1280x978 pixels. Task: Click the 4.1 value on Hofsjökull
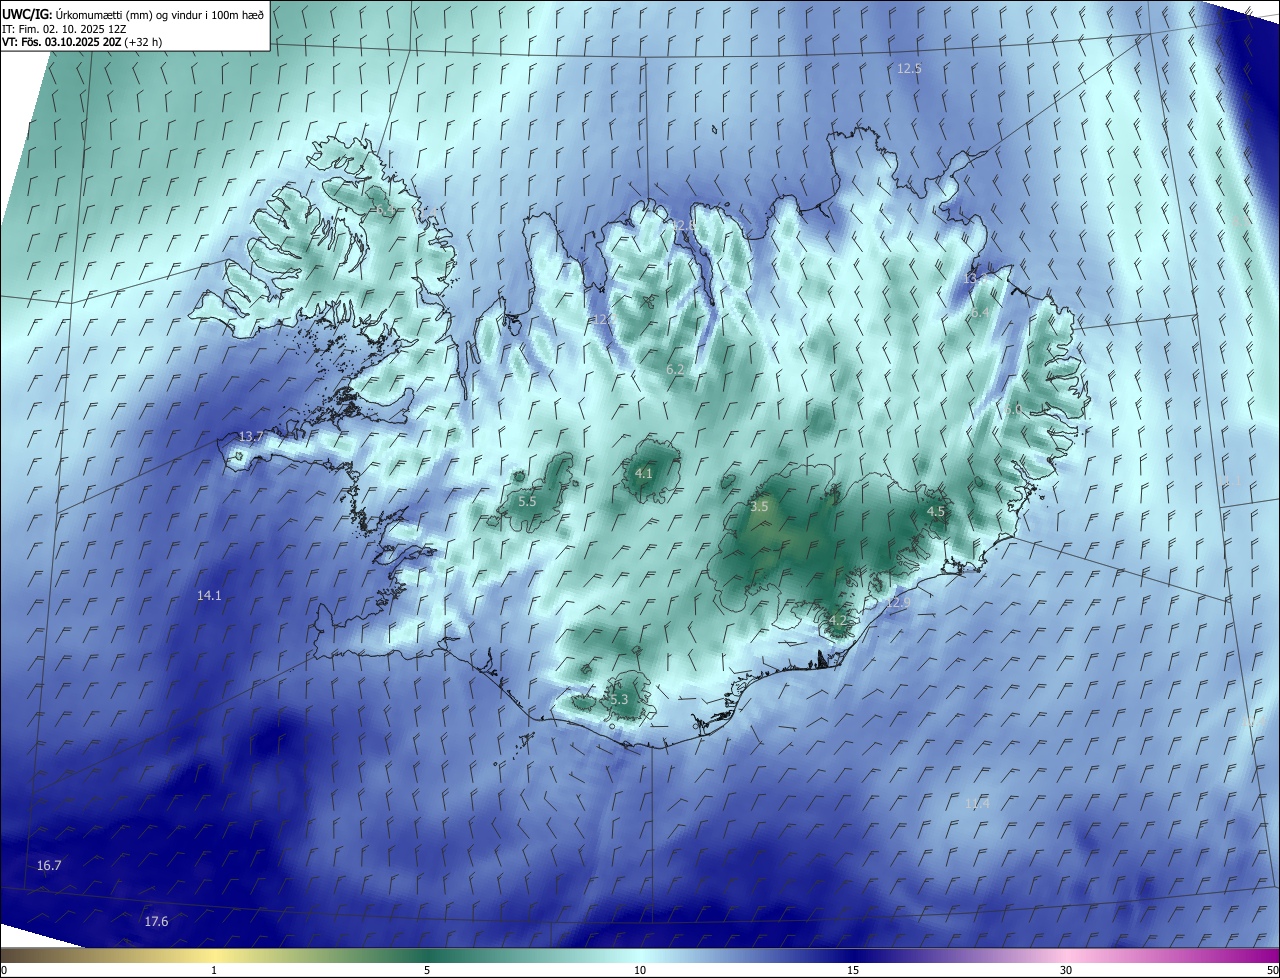tap(644, 473)
